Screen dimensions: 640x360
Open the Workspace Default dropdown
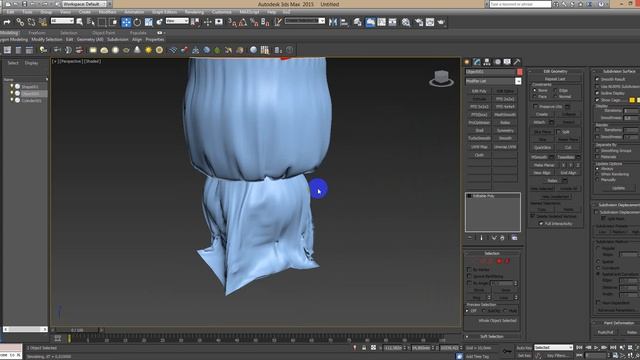84,4
